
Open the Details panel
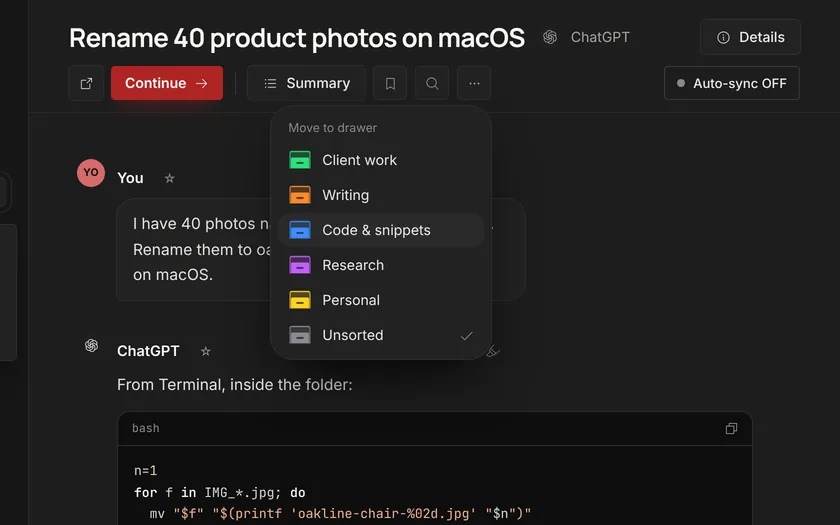[x=751, y=38]
